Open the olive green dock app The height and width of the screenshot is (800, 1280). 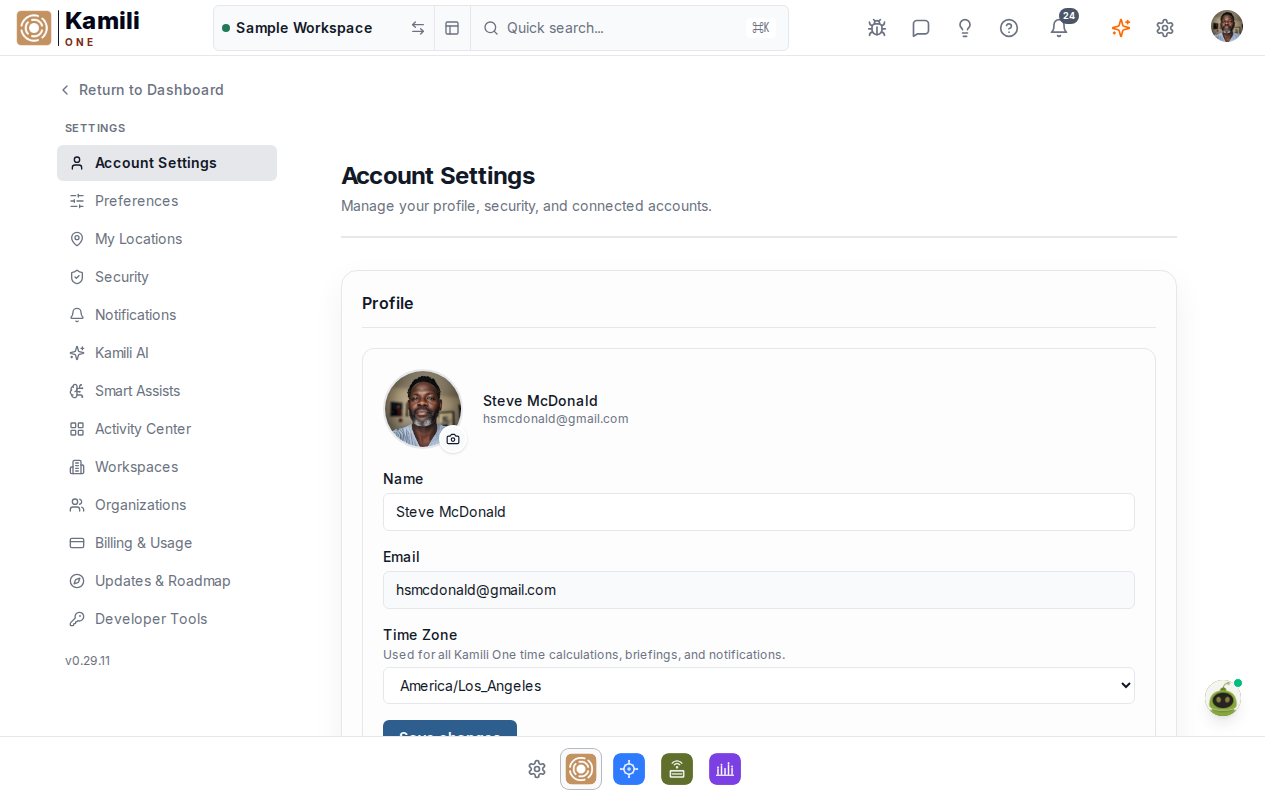[x=677, y=769]
